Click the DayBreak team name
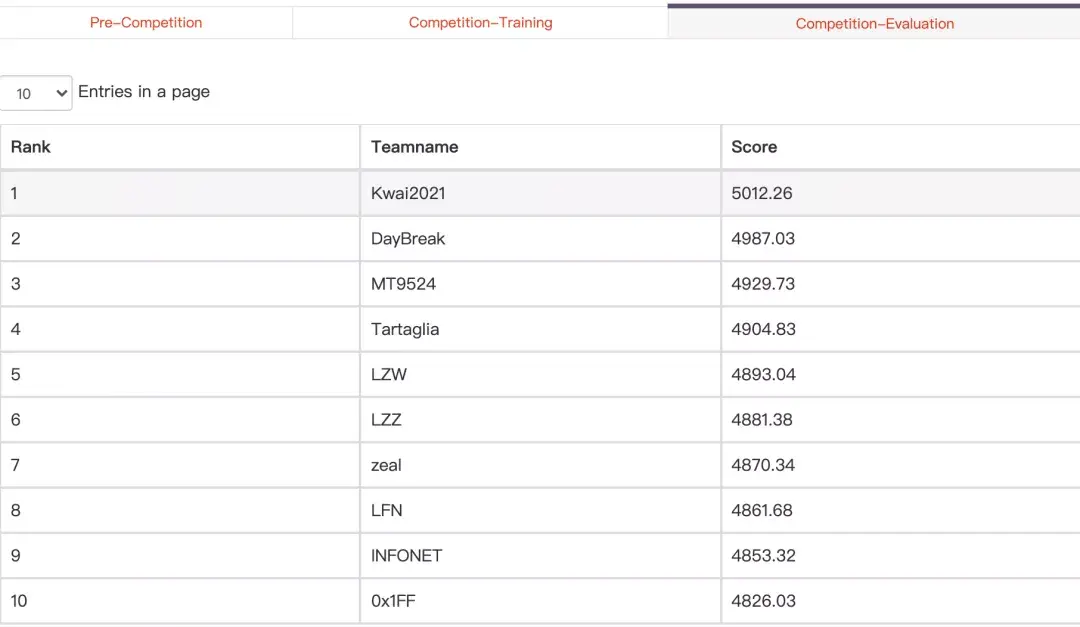 408,239
